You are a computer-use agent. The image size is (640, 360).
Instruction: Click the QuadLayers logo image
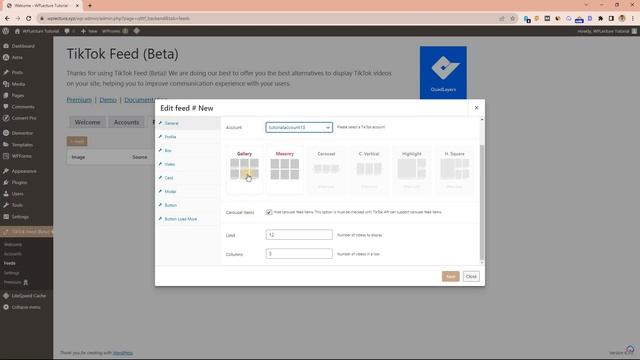tap(443, 73)
